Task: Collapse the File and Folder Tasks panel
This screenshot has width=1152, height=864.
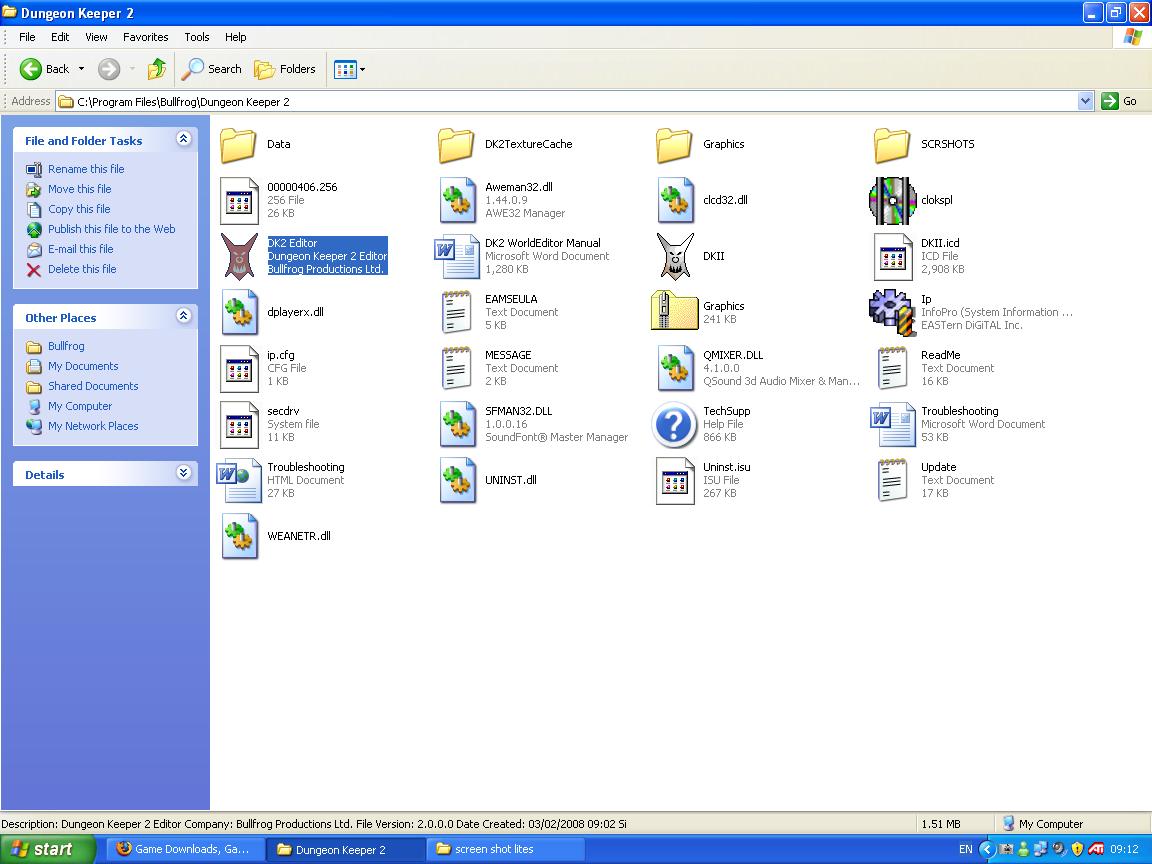Action: pos(183,140)
